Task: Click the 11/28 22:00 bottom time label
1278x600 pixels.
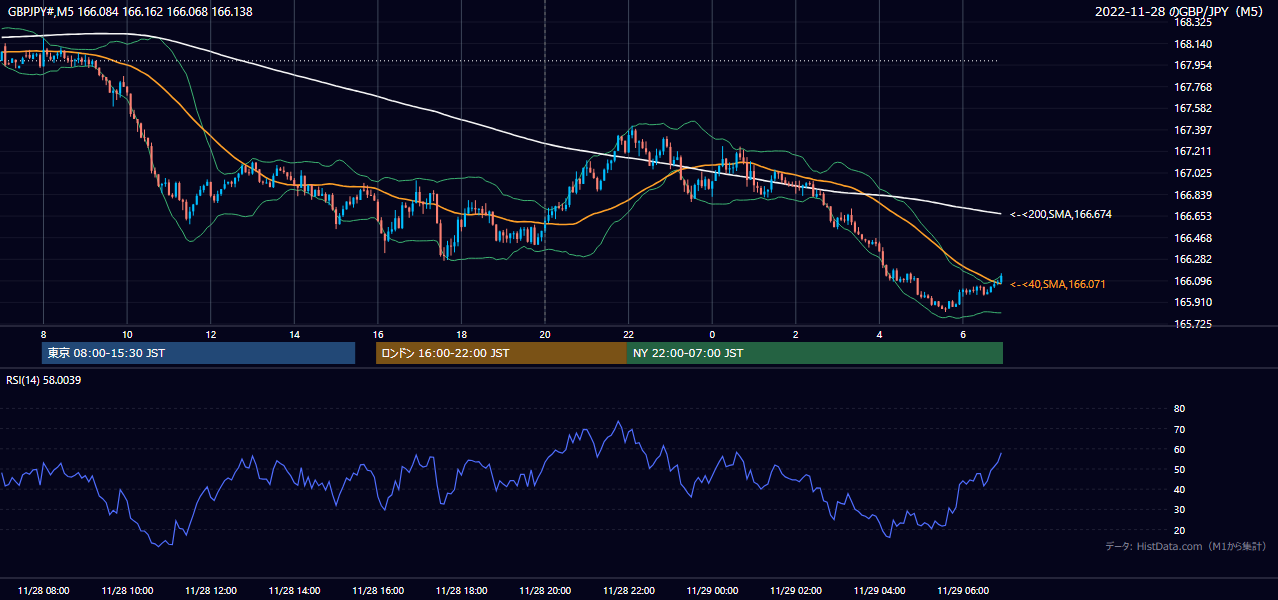Action: 628,591
